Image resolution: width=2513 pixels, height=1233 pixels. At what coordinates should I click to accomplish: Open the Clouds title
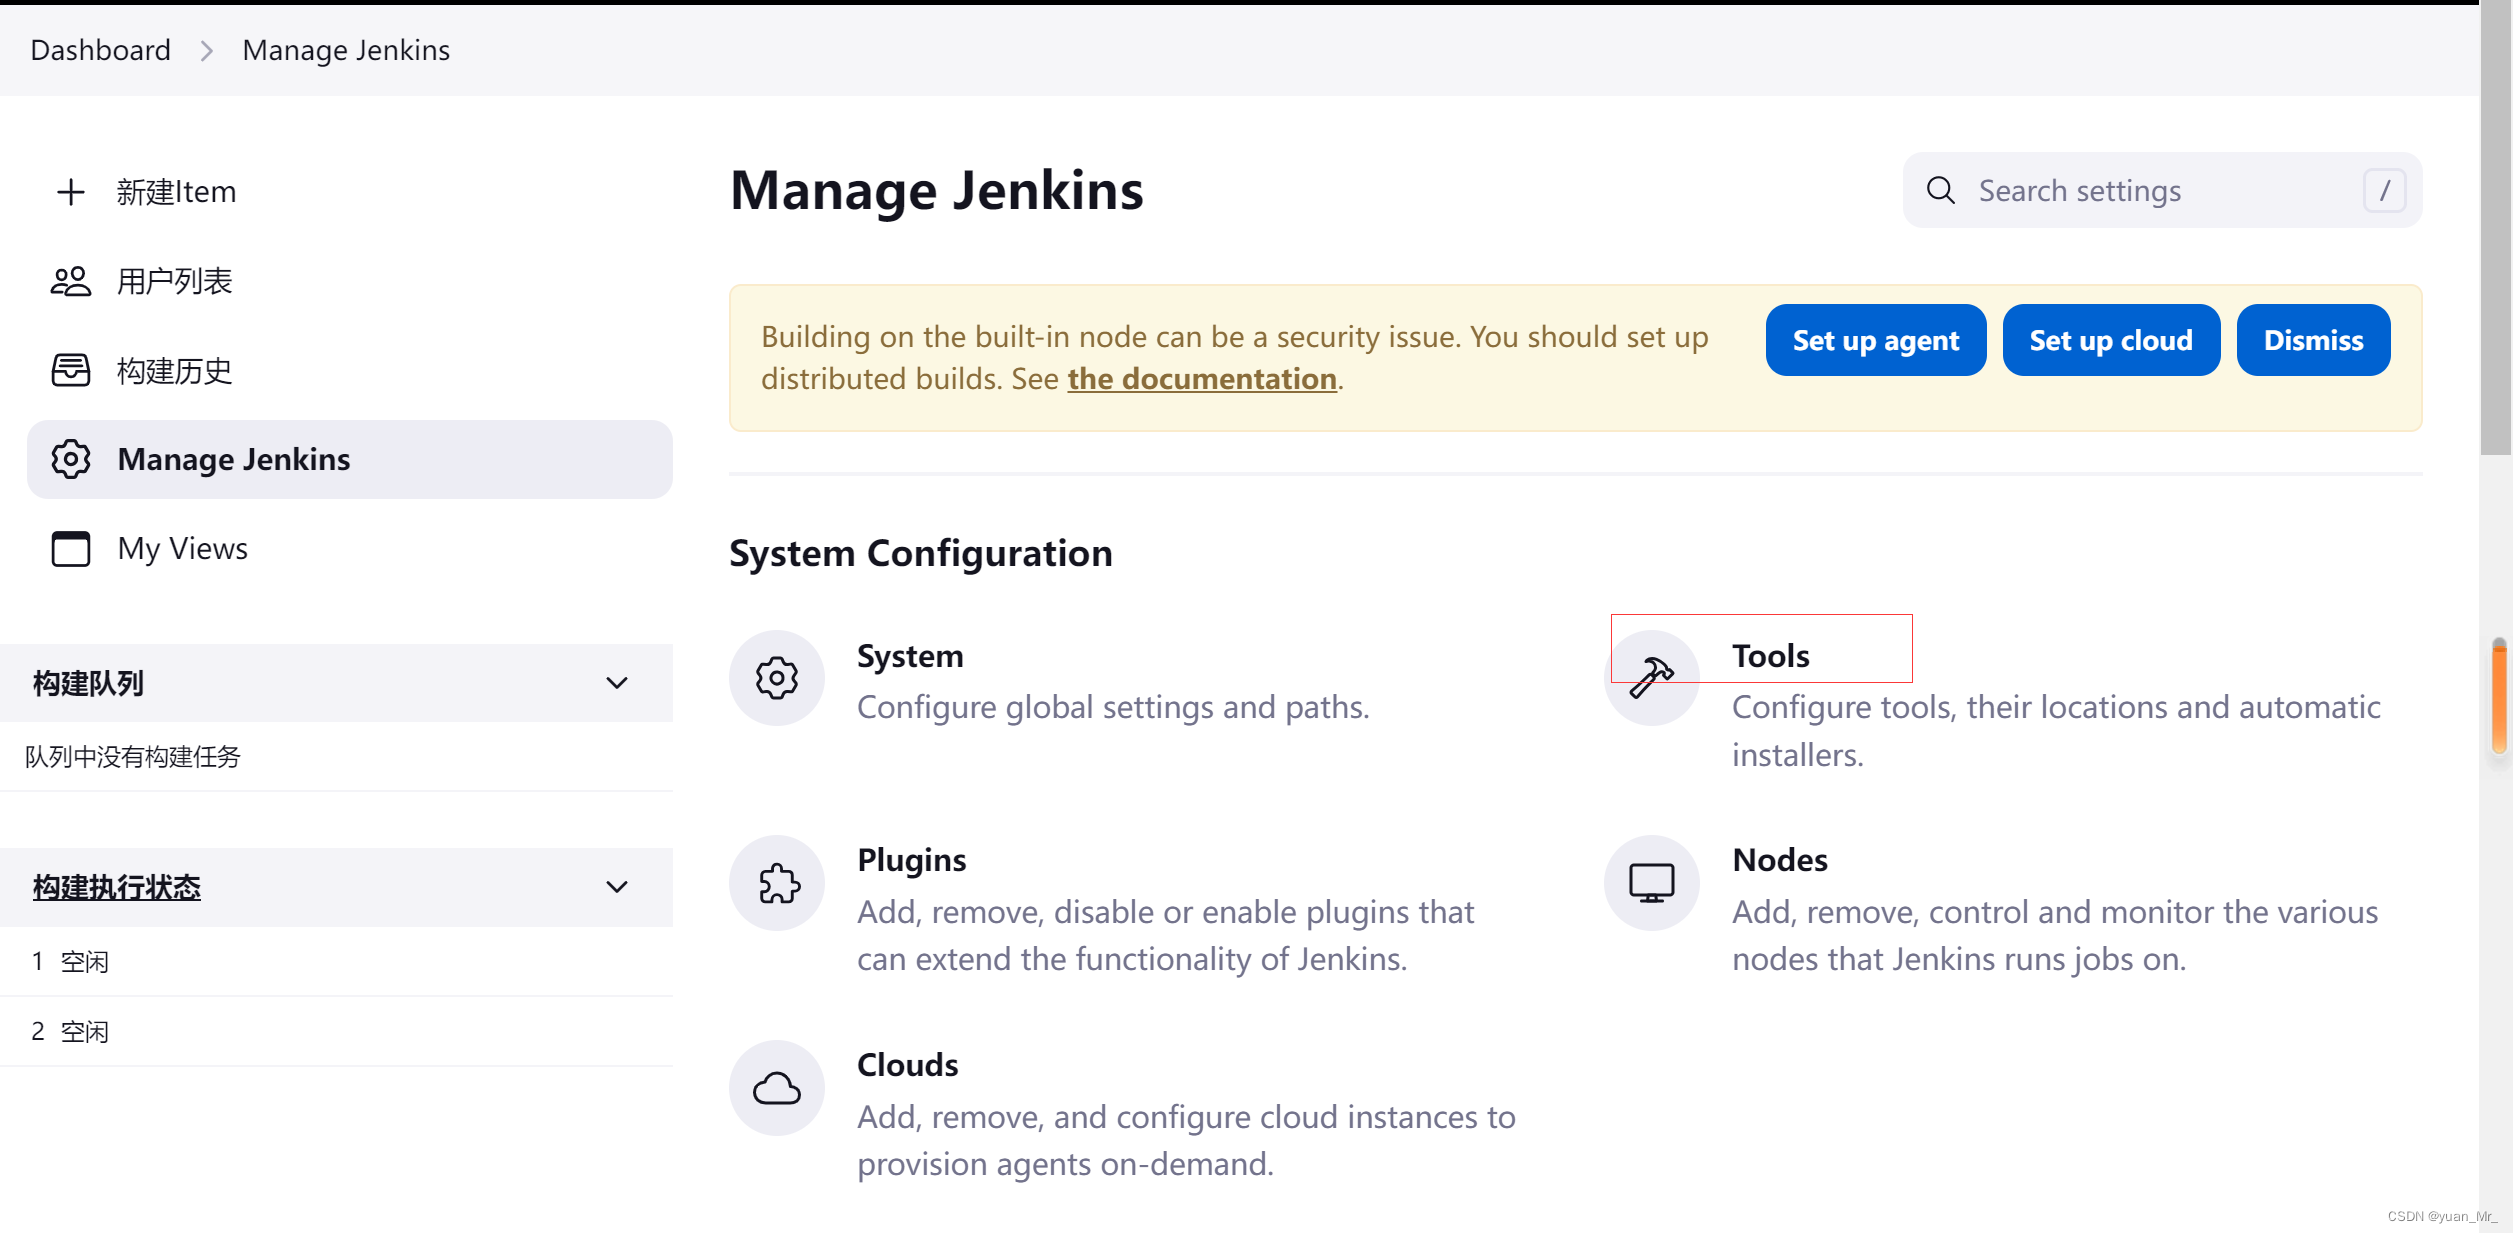tap(907, 1065)
